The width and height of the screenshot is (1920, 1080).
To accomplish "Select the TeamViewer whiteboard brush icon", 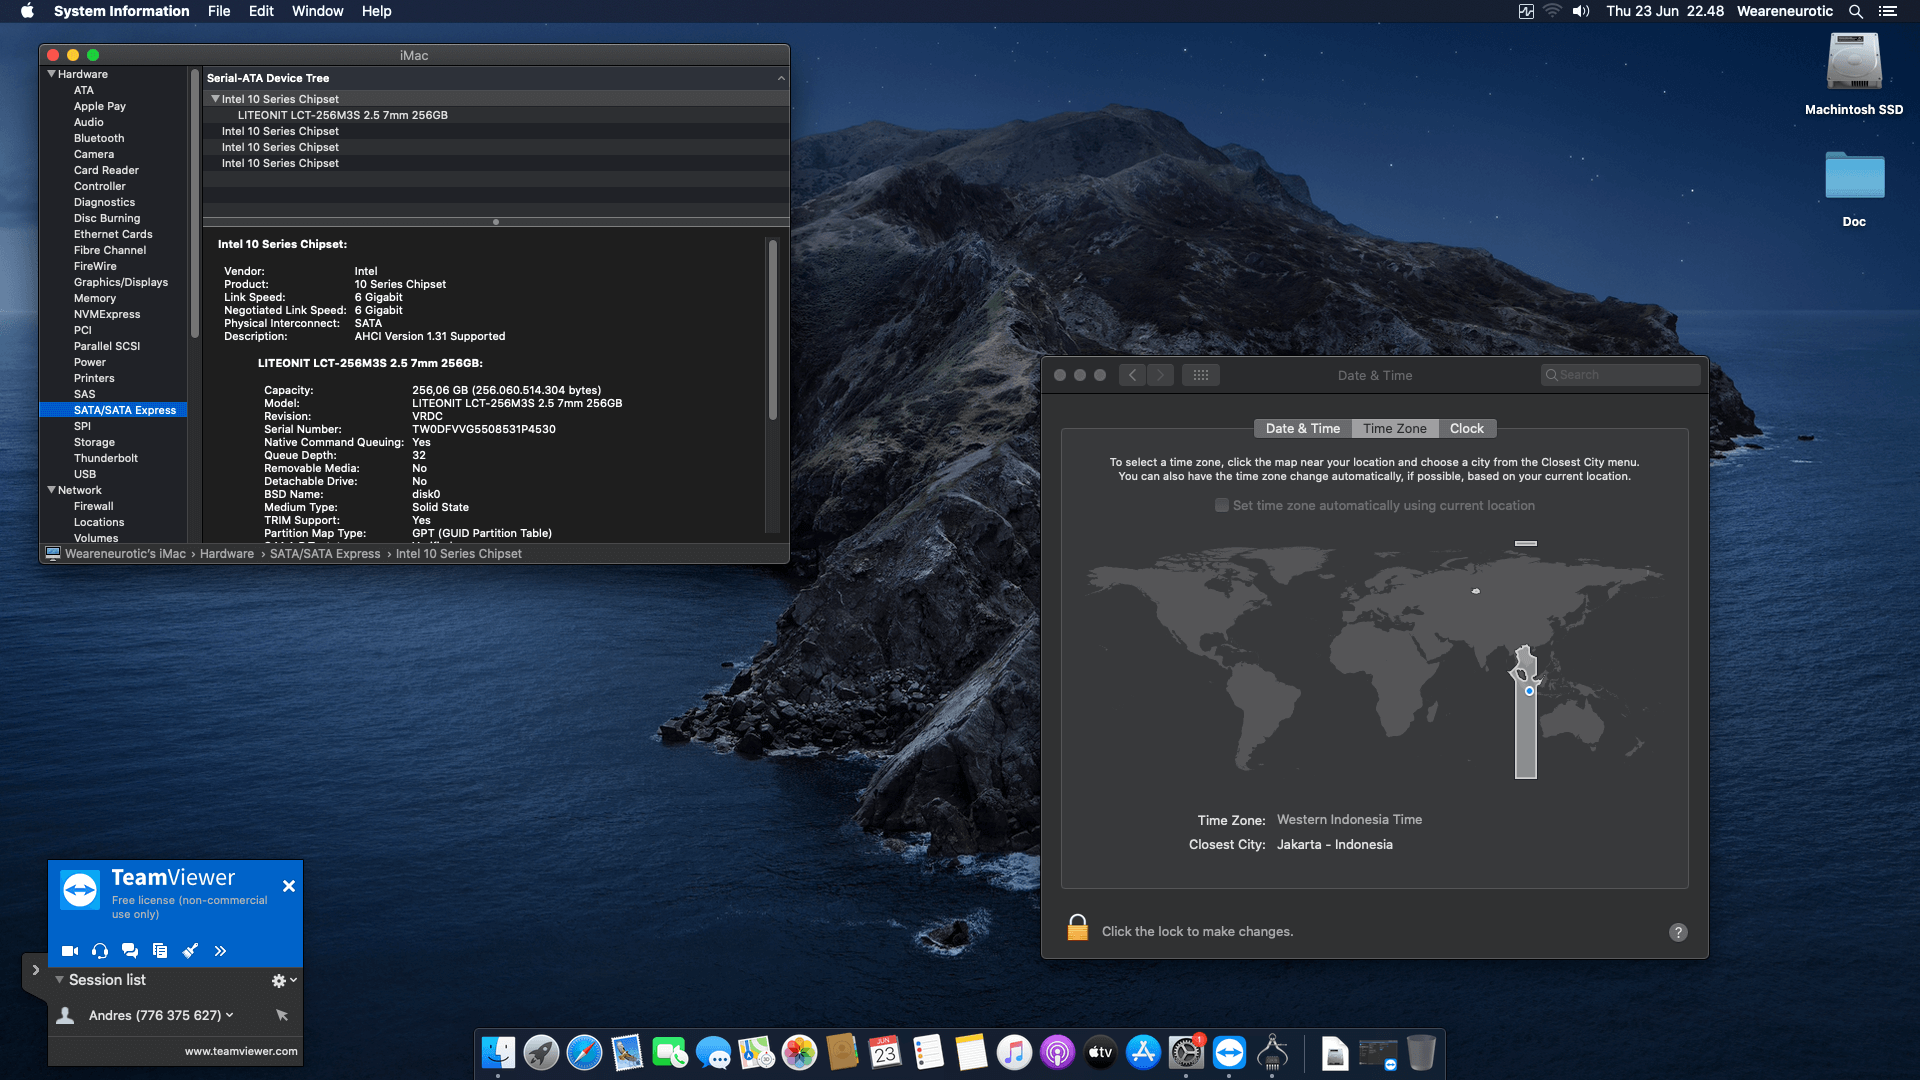I will coord(190,951).
